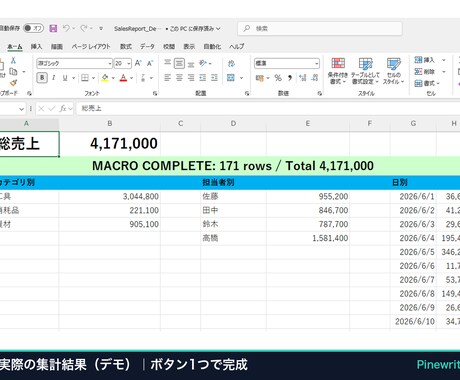Align cell content to top
460x380 pixels.
168,63
